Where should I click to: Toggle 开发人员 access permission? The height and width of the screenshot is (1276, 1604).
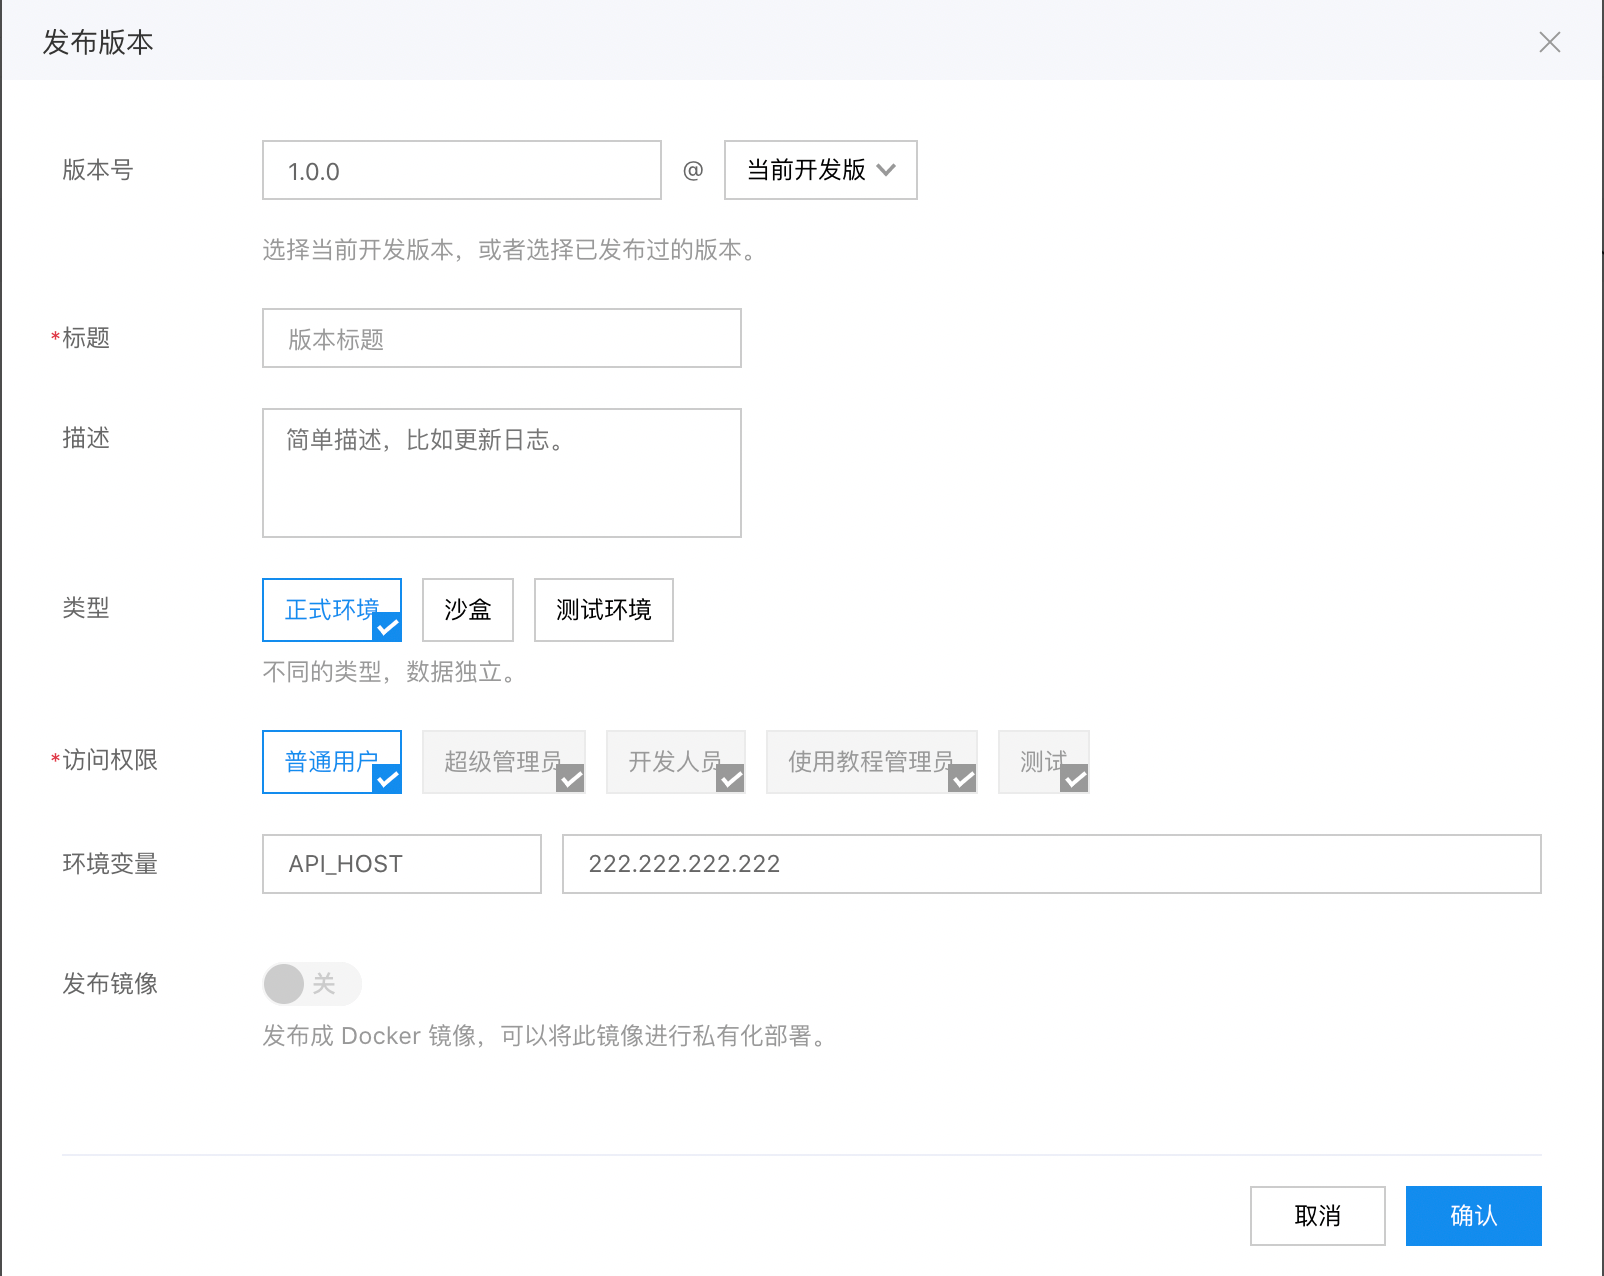[x=675, y=761]
